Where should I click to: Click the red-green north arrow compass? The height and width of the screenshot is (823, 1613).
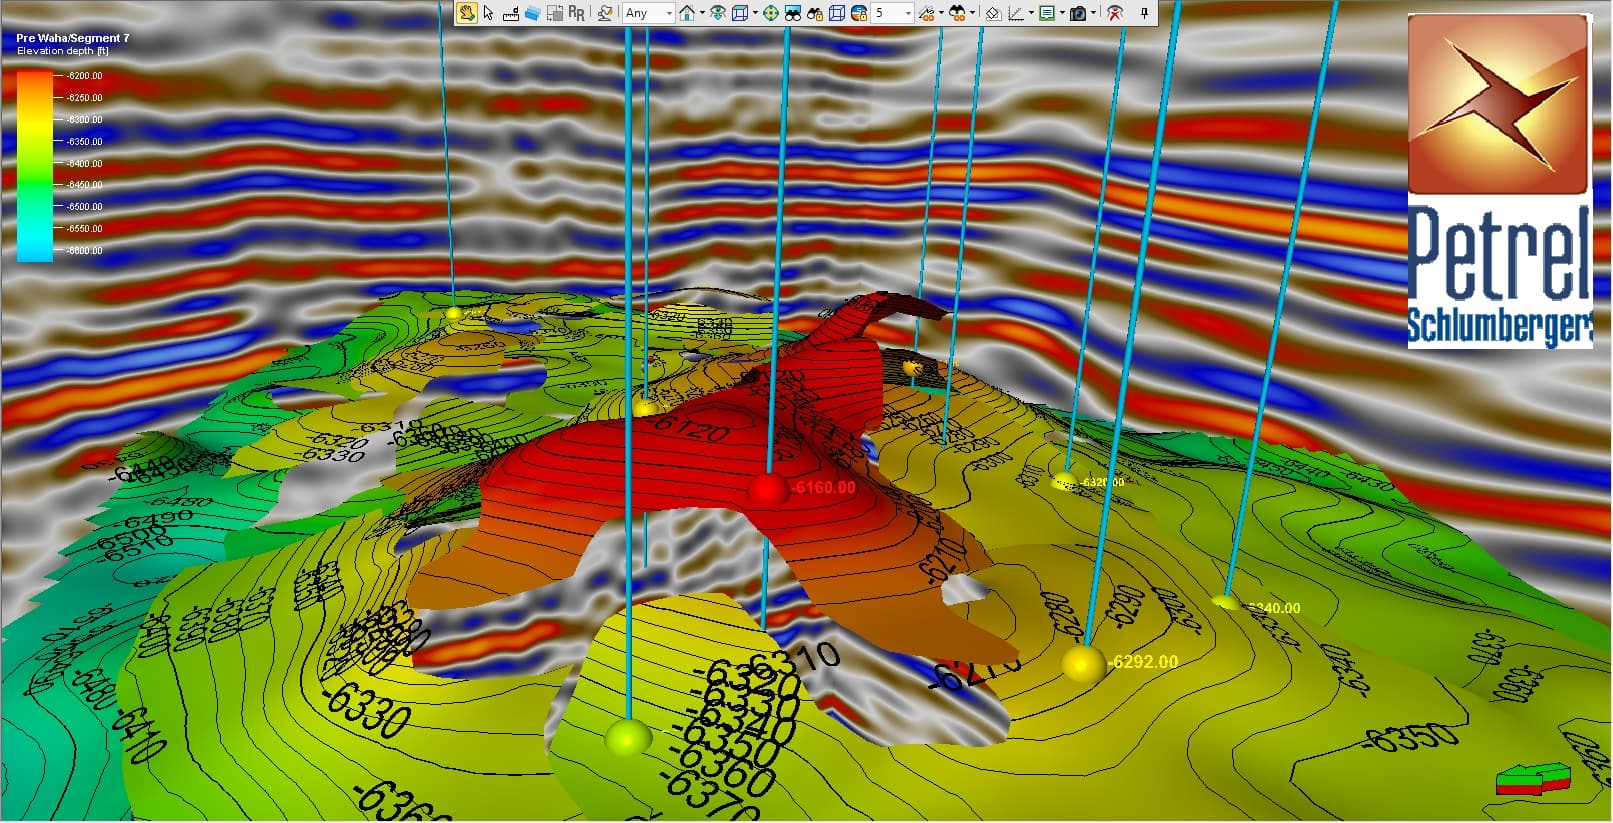click(1533, 778)
